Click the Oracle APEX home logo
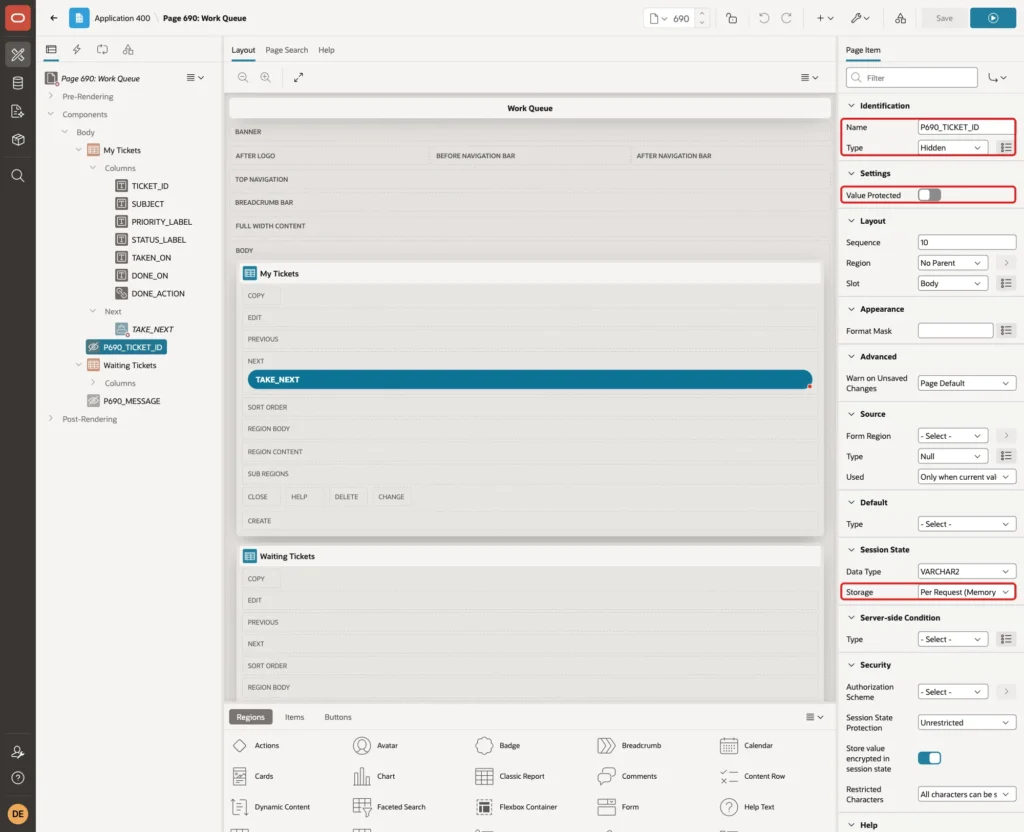Viewport: 1024px width, 832px height. coord(18,18)
